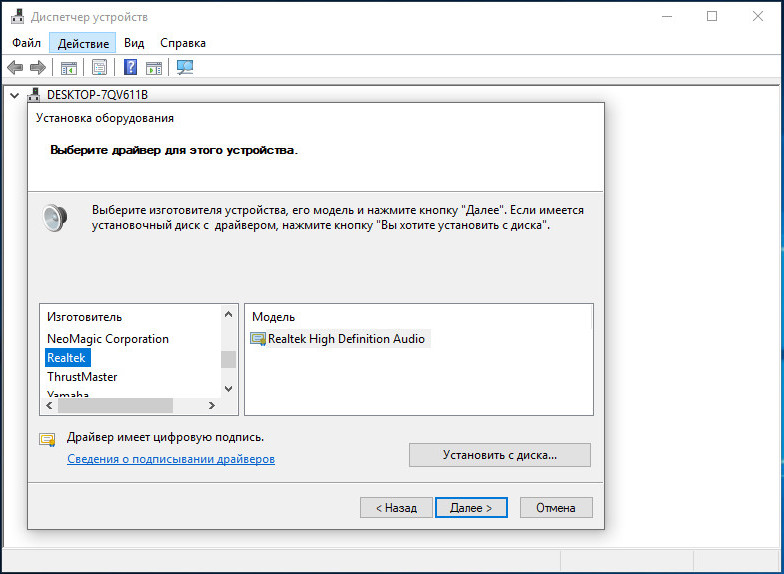Click the show/hide action pane toolbar icon
The width and height of the screenshot is (784, 574).
tap(154, 68)
